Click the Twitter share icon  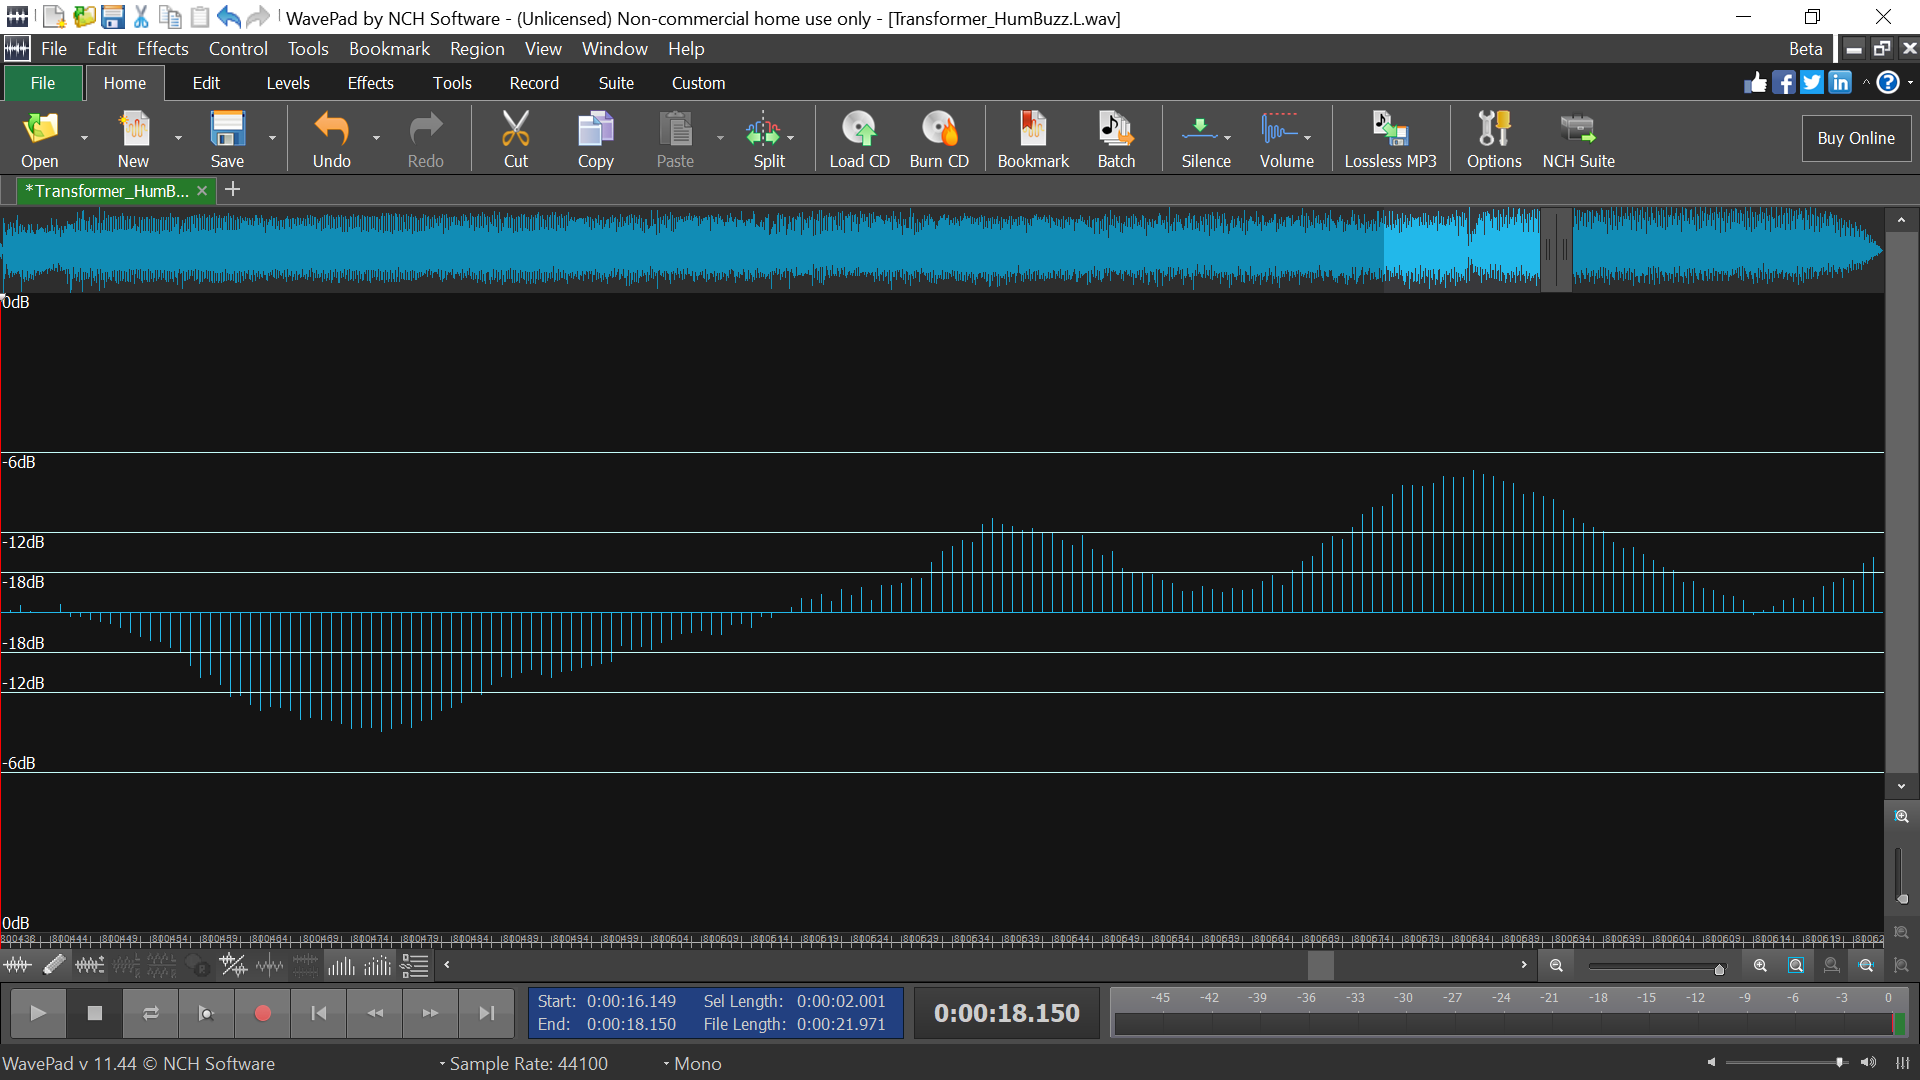1812,83
